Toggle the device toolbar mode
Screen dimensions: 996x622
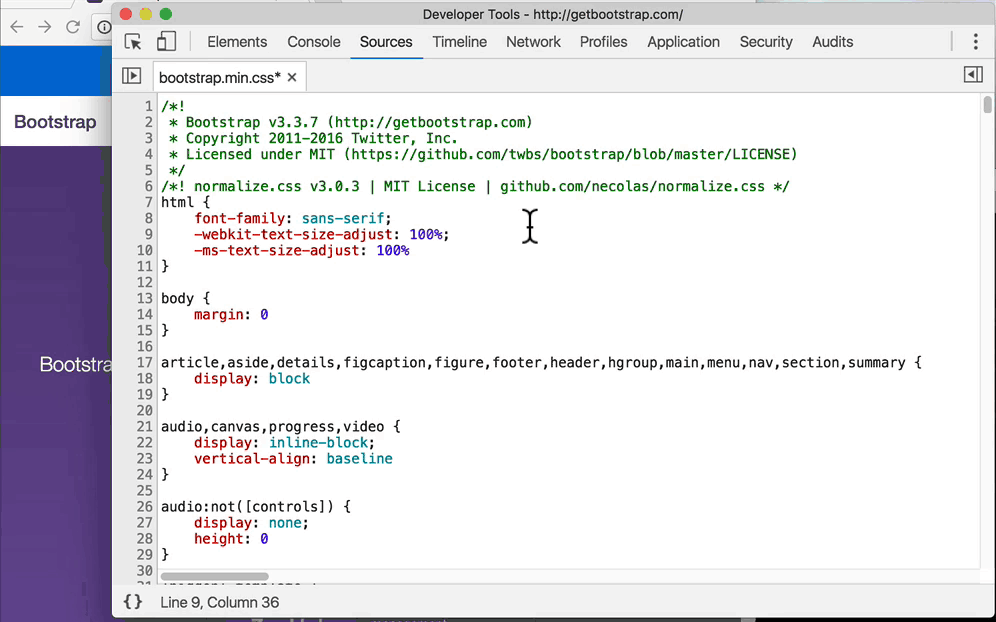pos(166,43)
